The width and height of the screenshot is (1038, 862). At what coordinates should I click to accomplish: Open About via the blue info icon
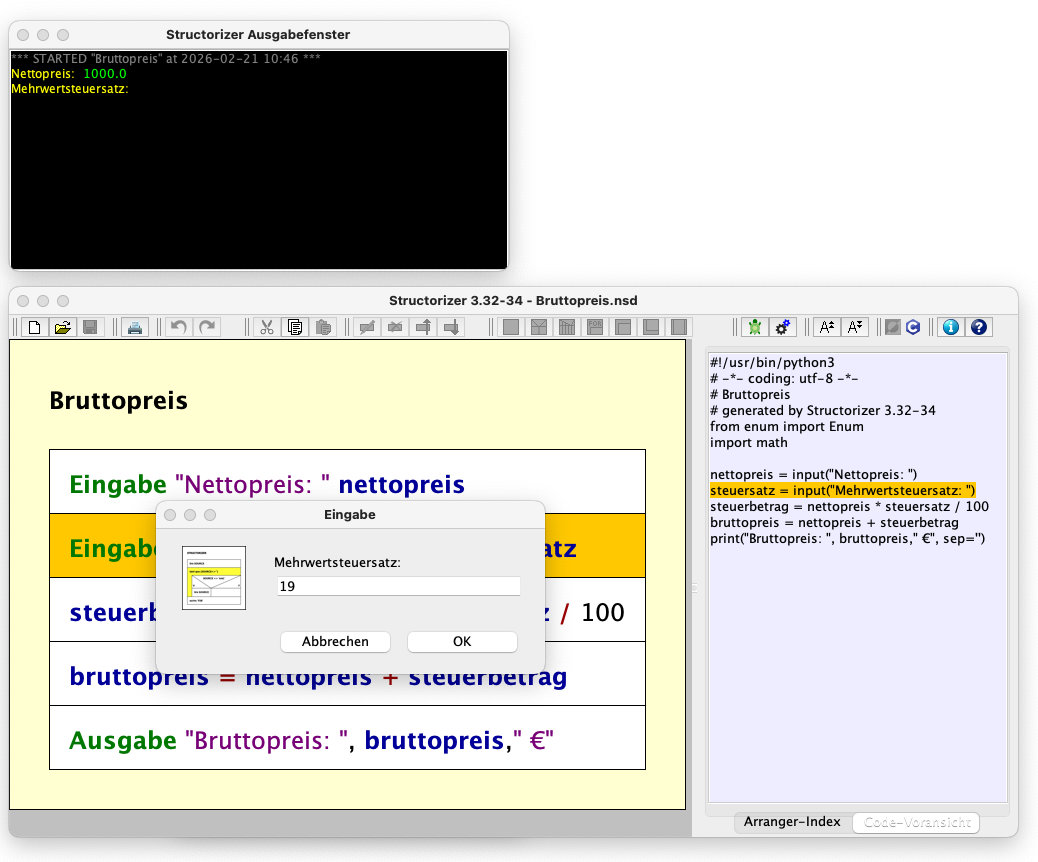coord(951,327)
